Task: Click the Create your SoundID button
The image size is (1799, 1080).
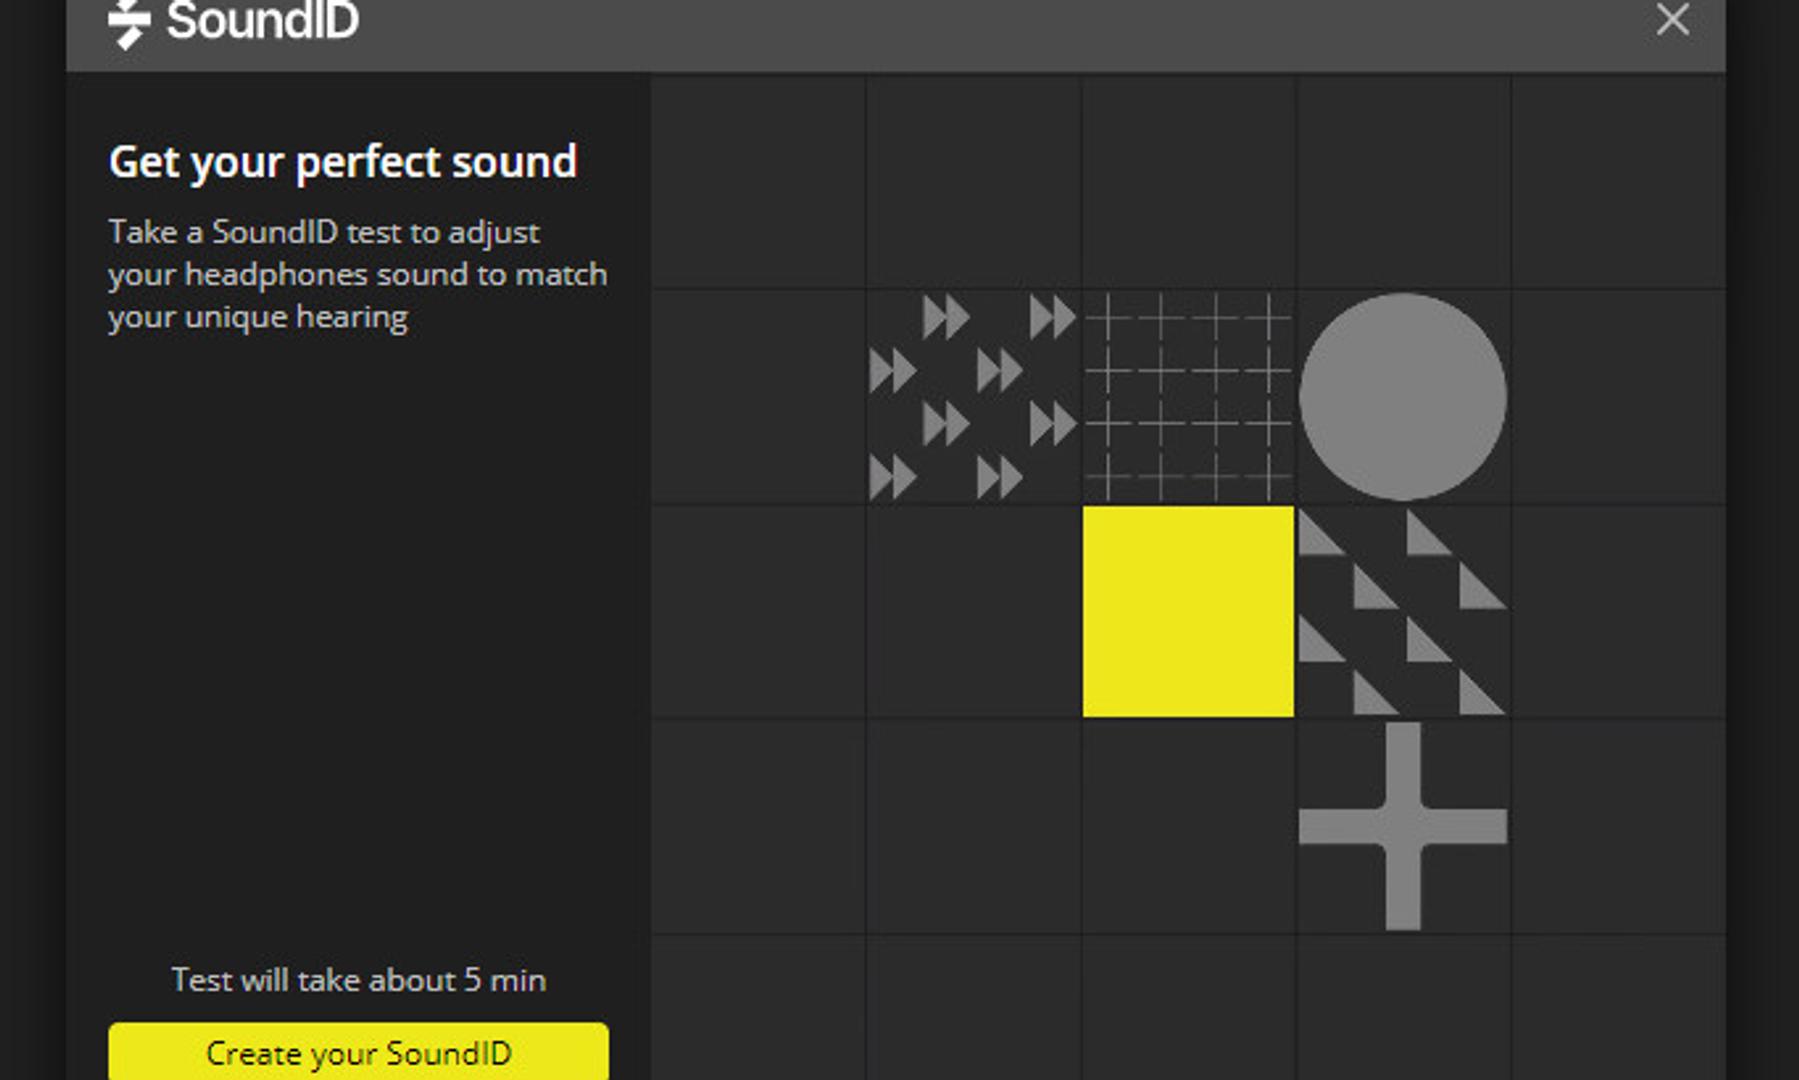Action: (358, 1051)
